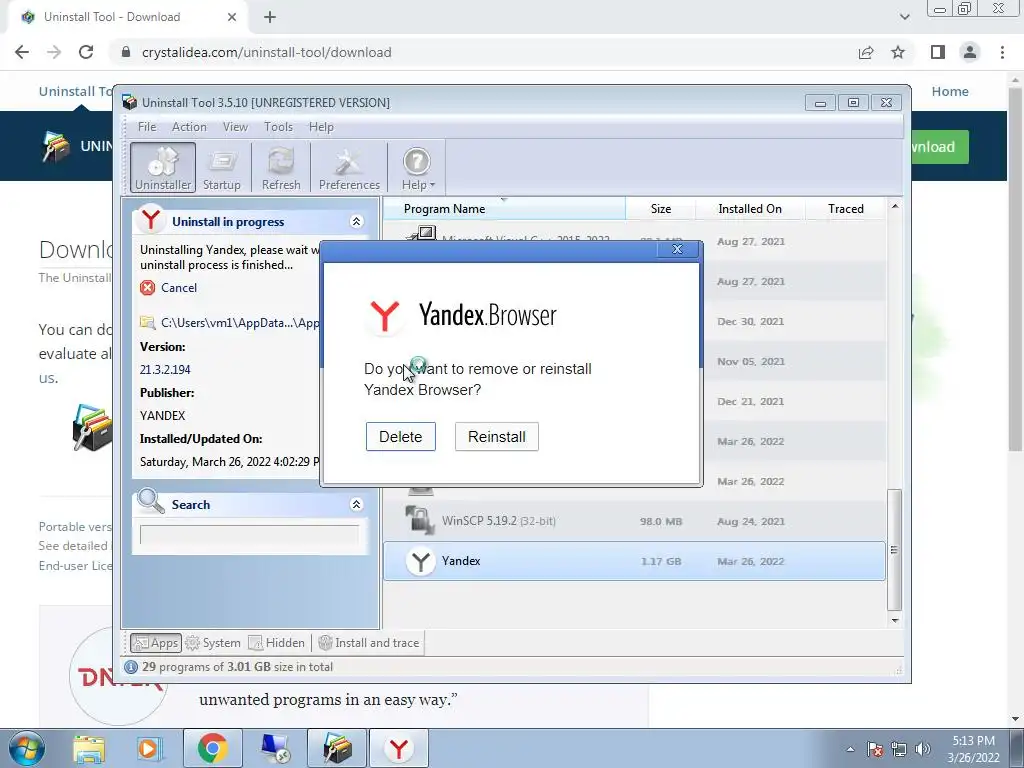Open Preferences from the toolbar
This screenshot has height=768, width=1024.
coord(349,168)
